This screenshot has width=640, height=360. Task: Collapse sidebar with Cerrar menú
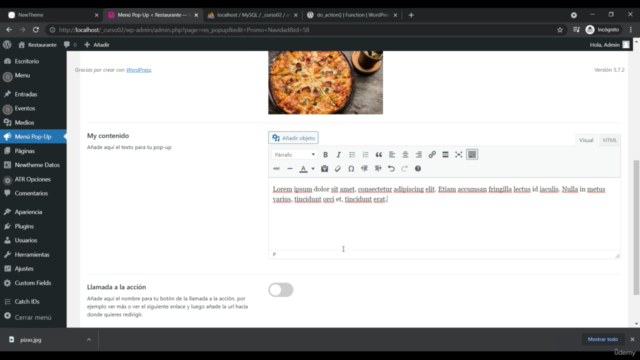click(33, 317)
